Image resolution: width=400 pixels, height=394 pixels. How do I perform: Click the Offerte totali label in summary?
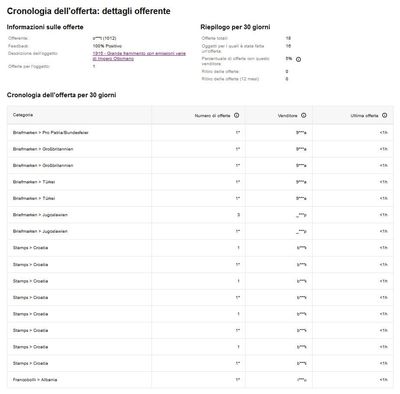point(214,38)
